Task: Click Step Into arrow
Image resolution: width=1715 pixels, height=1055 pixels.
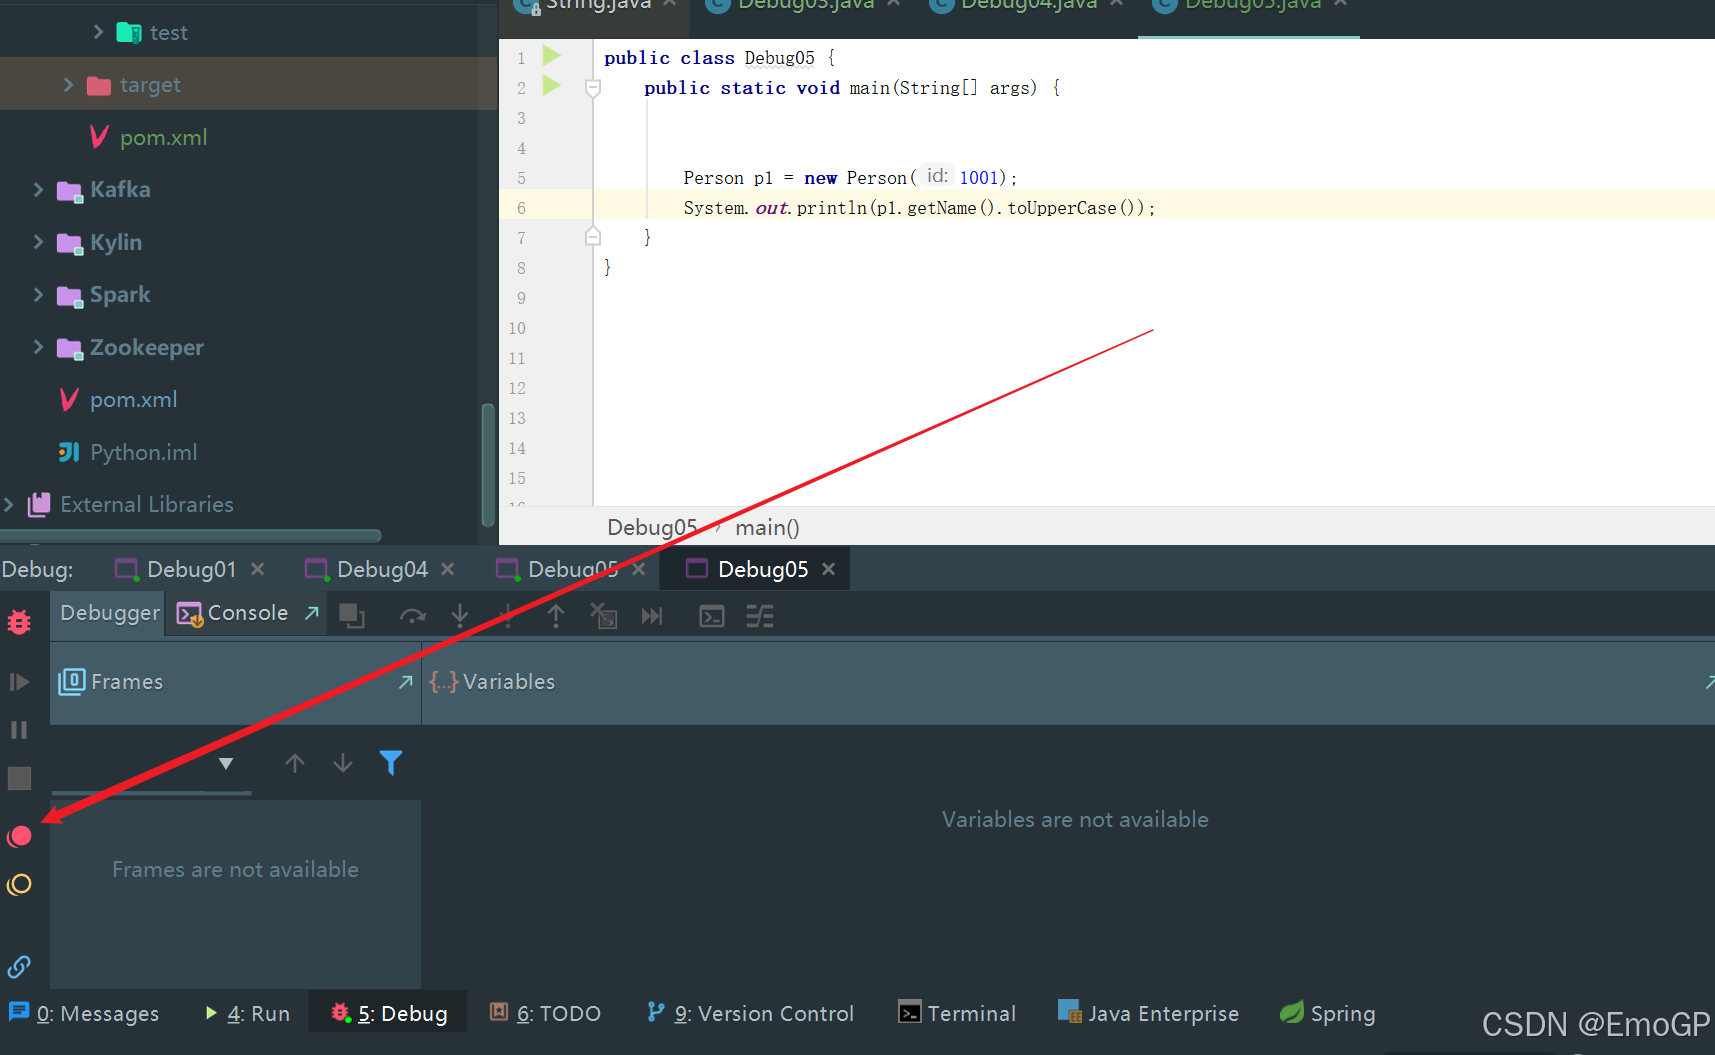Action: tap(460, 616)
